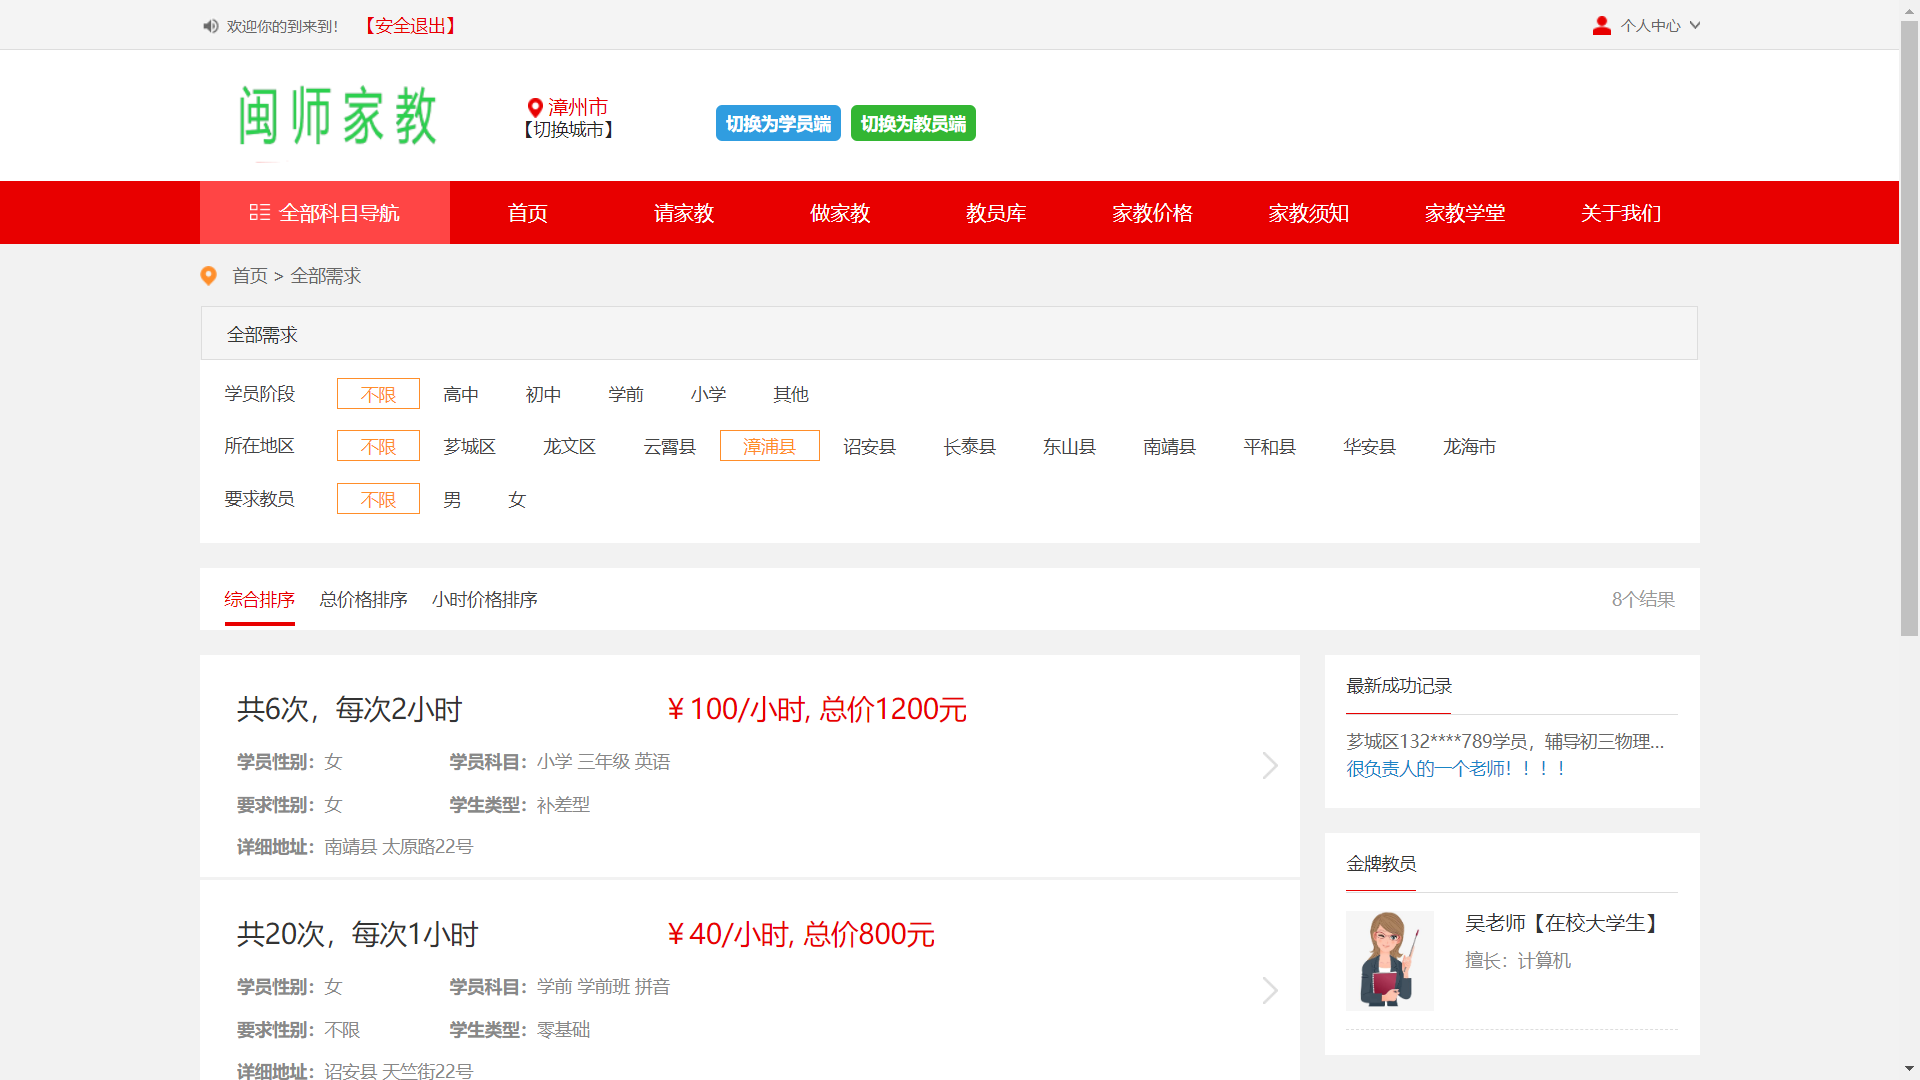
Task: Switch to 总价格排序 sort tab
Action: tap(363, 599)
